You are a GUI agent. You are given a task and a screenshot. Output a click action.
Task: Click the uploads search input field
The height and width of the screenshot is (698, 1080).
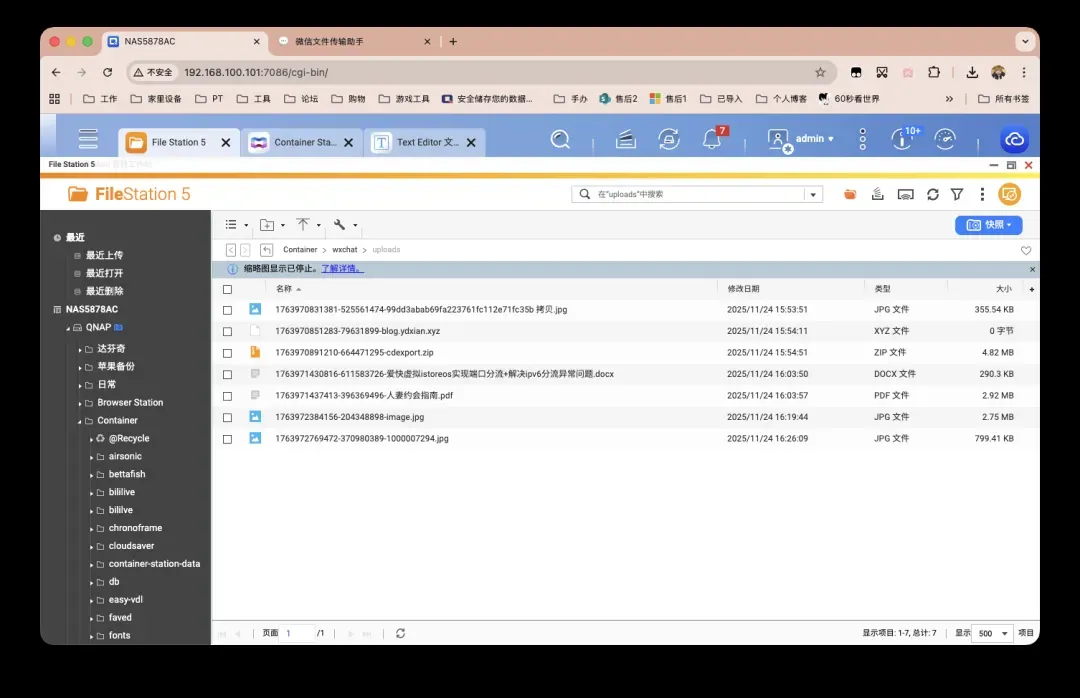pyautogui.click(x=698, y=194)
